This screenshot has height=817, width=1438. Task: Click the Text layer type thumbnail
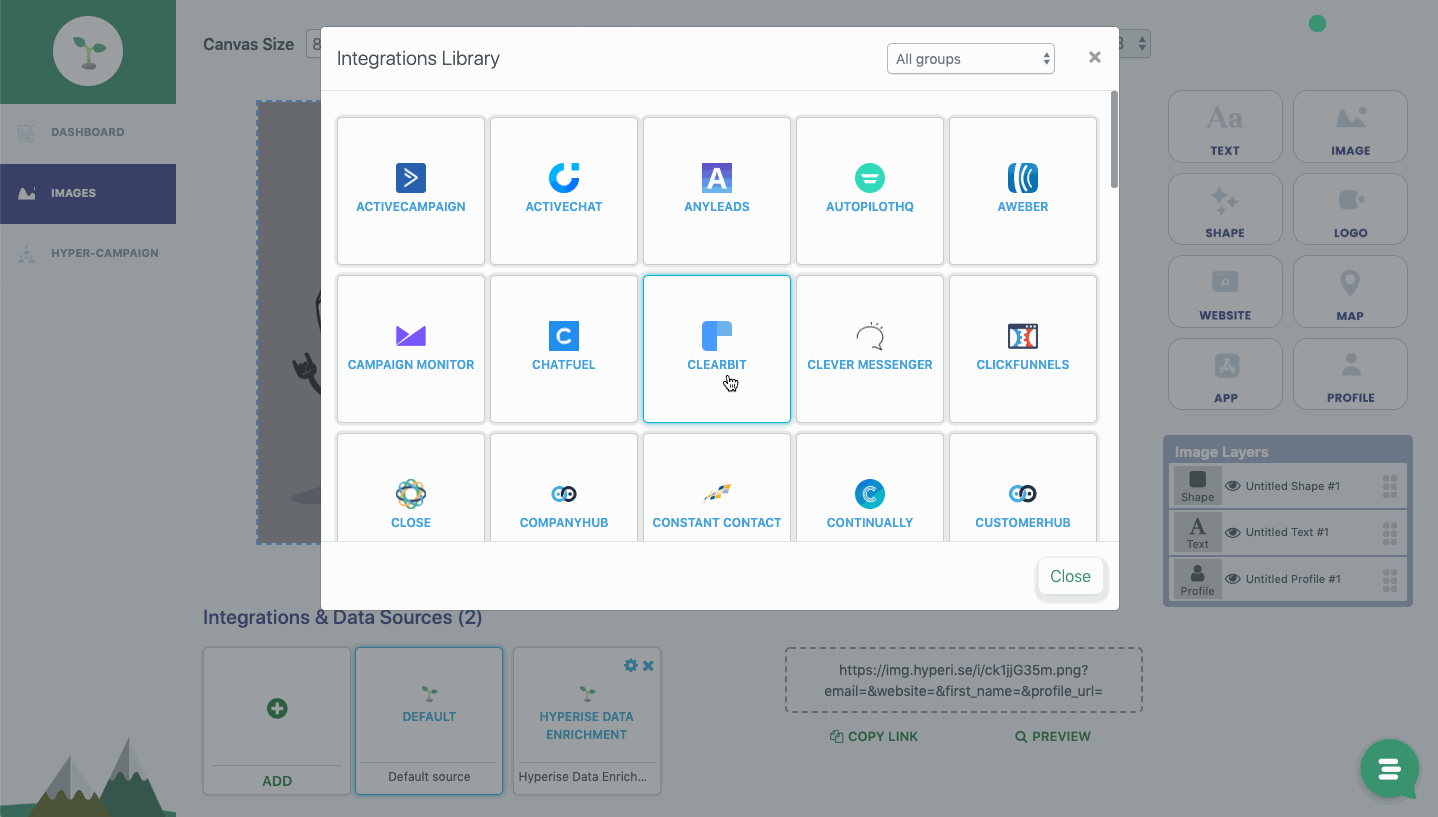(x=1197, y=532)
